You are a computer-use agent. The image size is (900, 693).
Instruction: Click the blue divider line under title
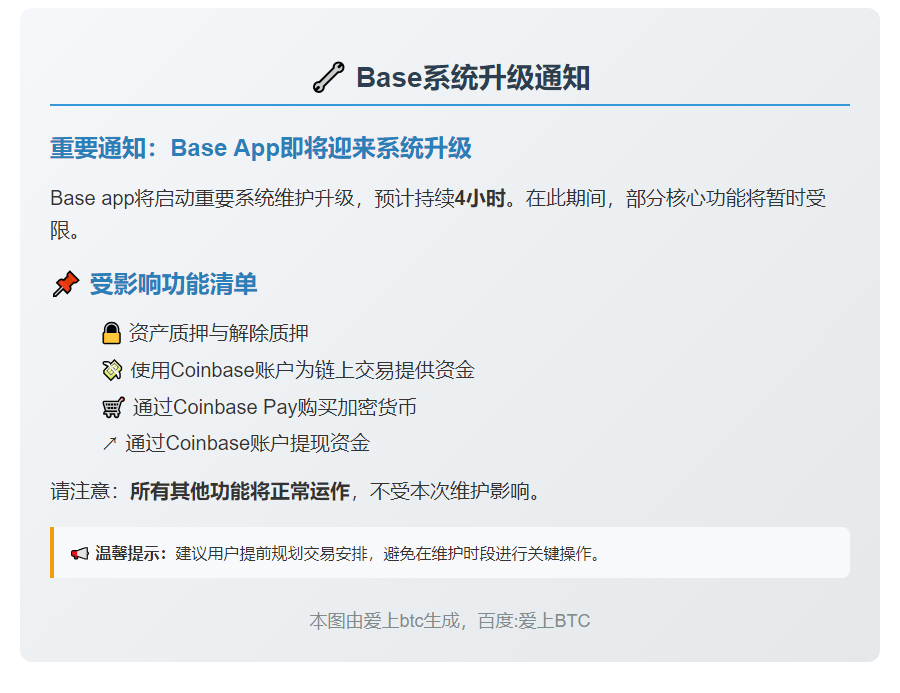tap(450, 104)
